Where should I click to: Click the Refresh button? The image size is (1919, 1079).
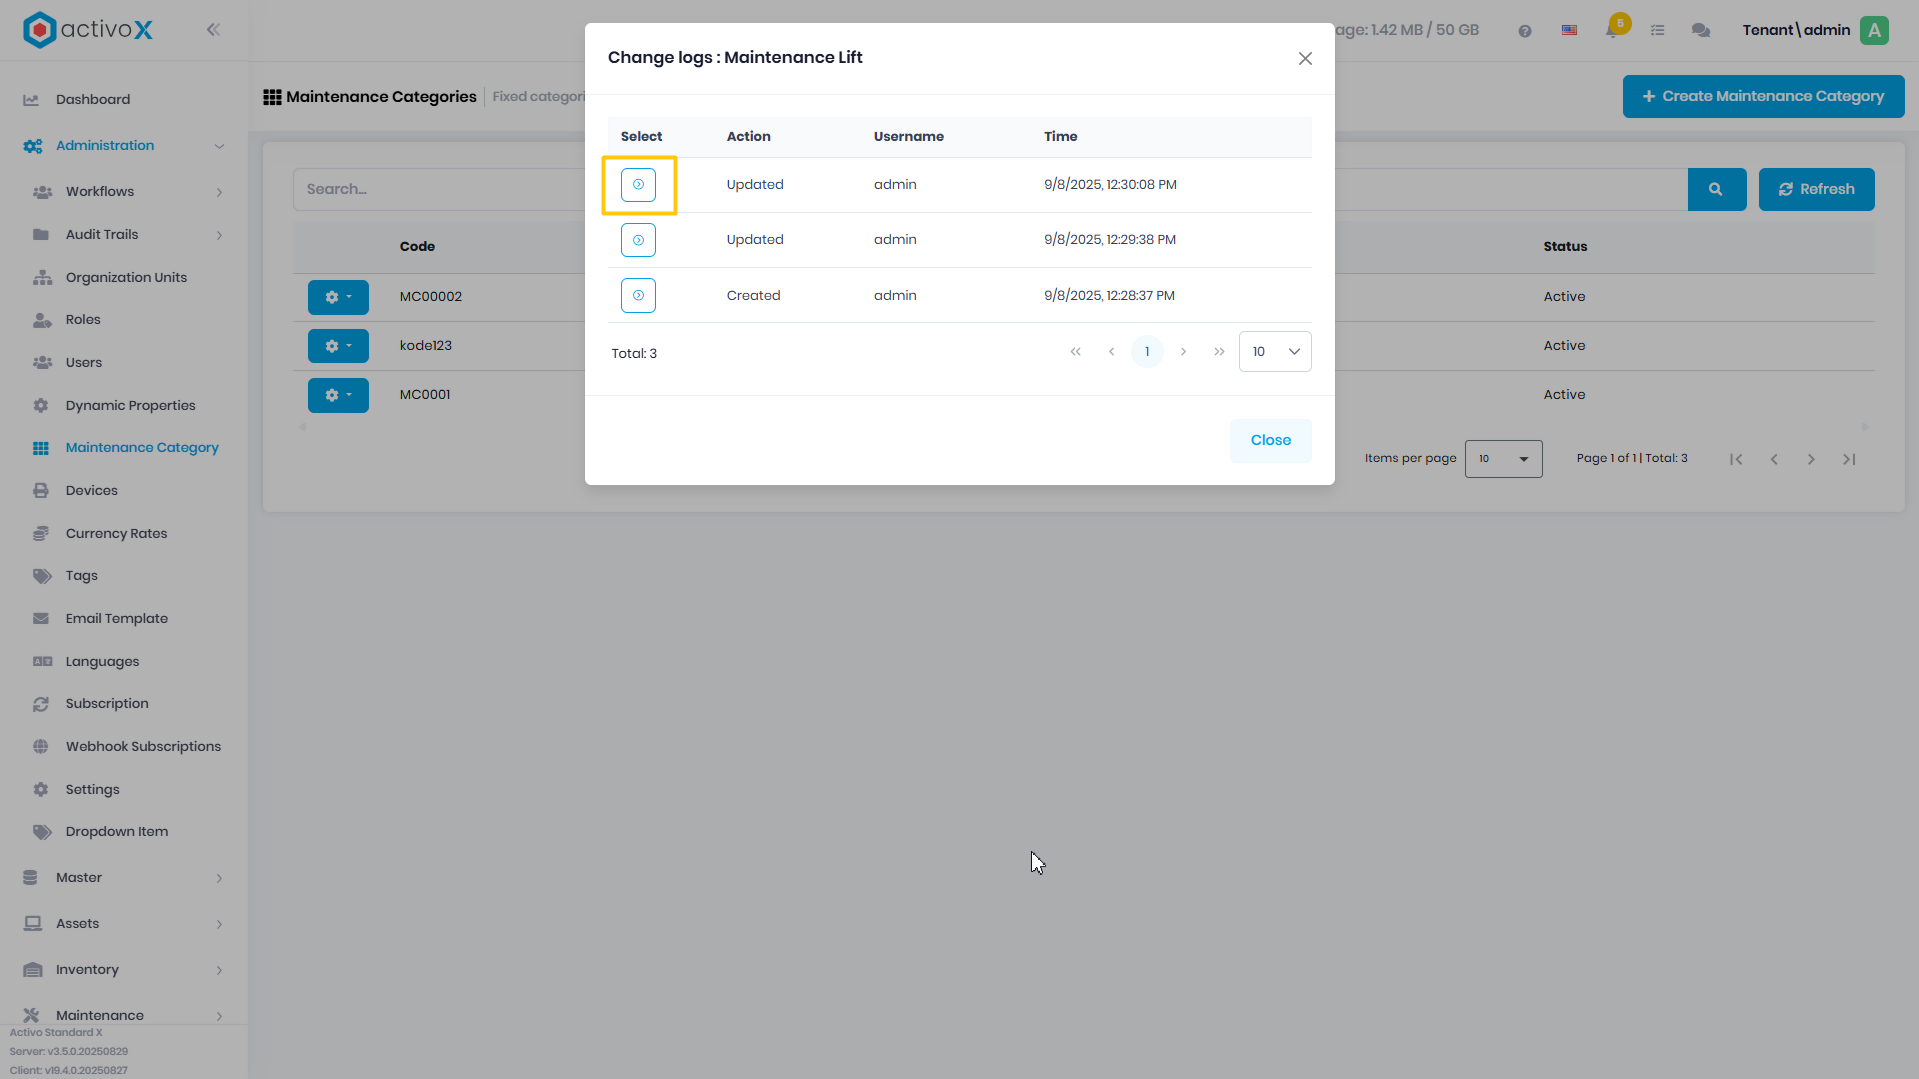pyautogui.click(x=1816, y=190)
